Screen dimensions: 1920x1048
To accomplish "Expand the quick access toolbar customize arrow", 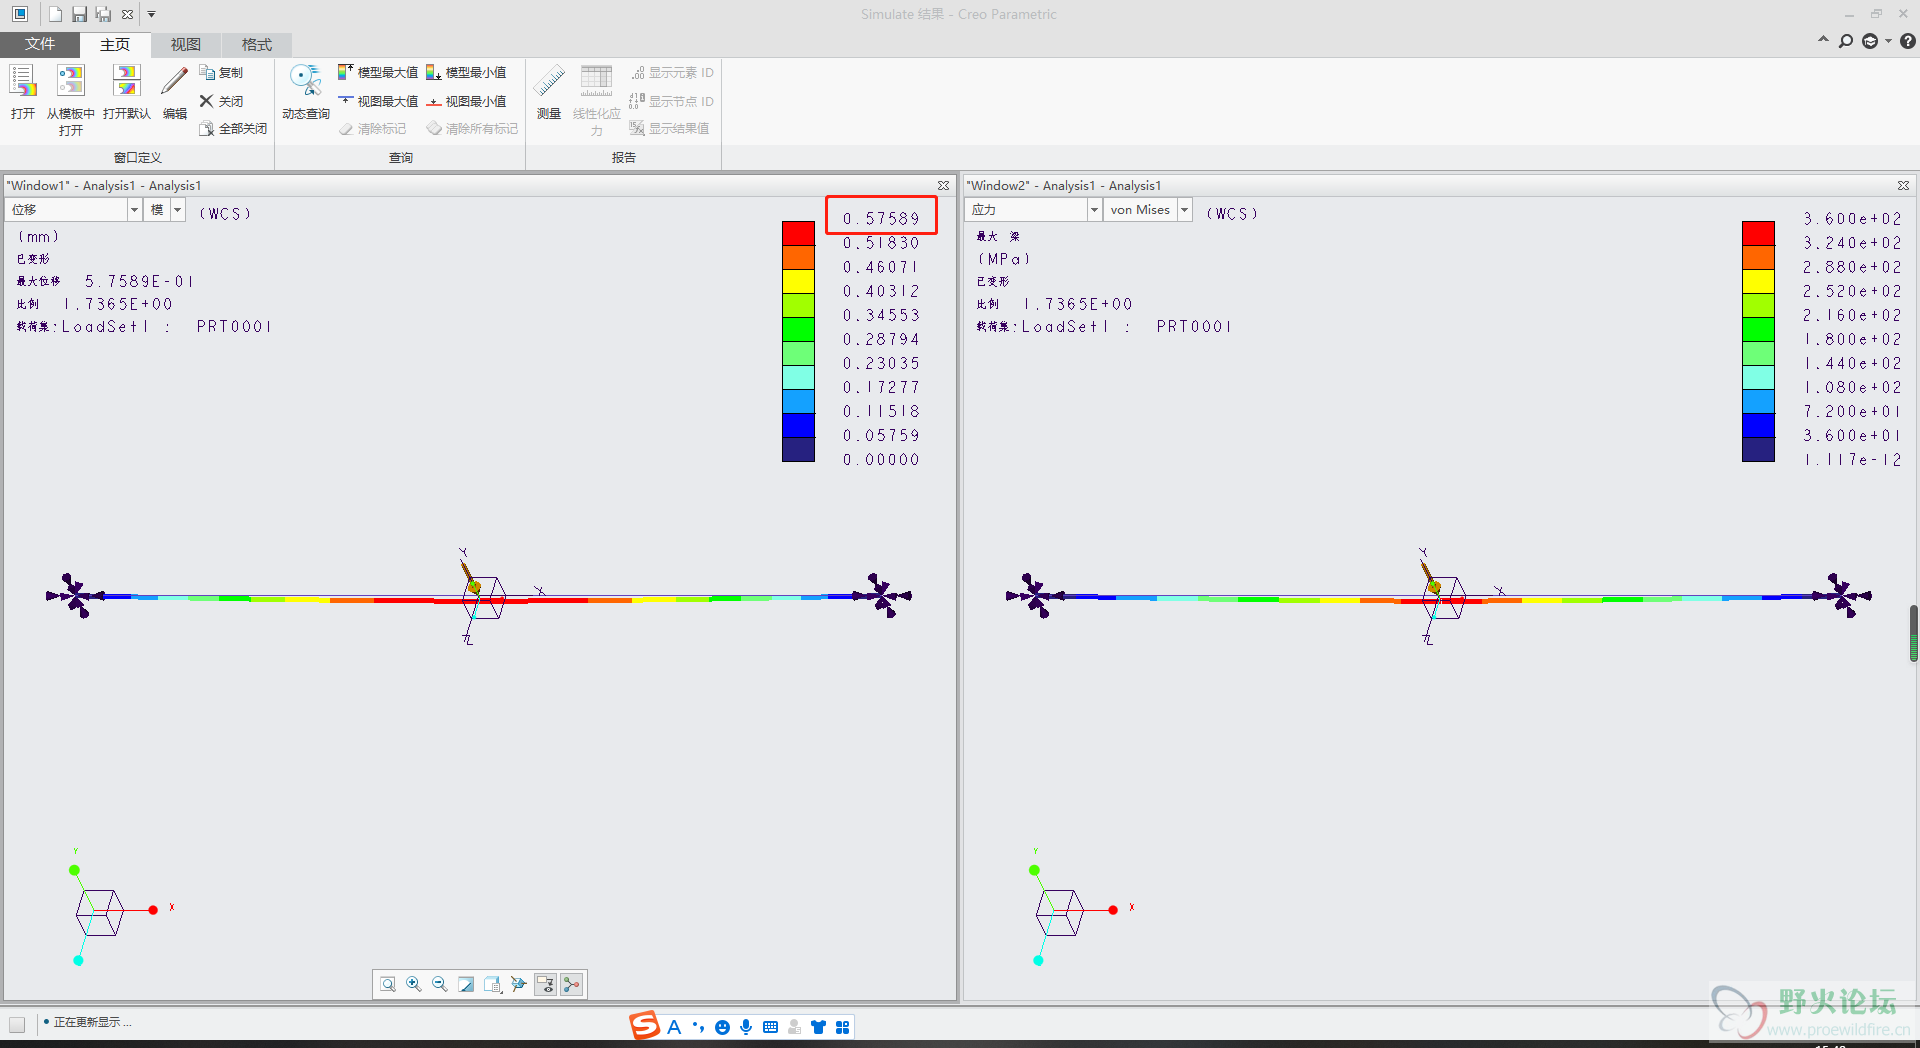I will coord(152,14).
